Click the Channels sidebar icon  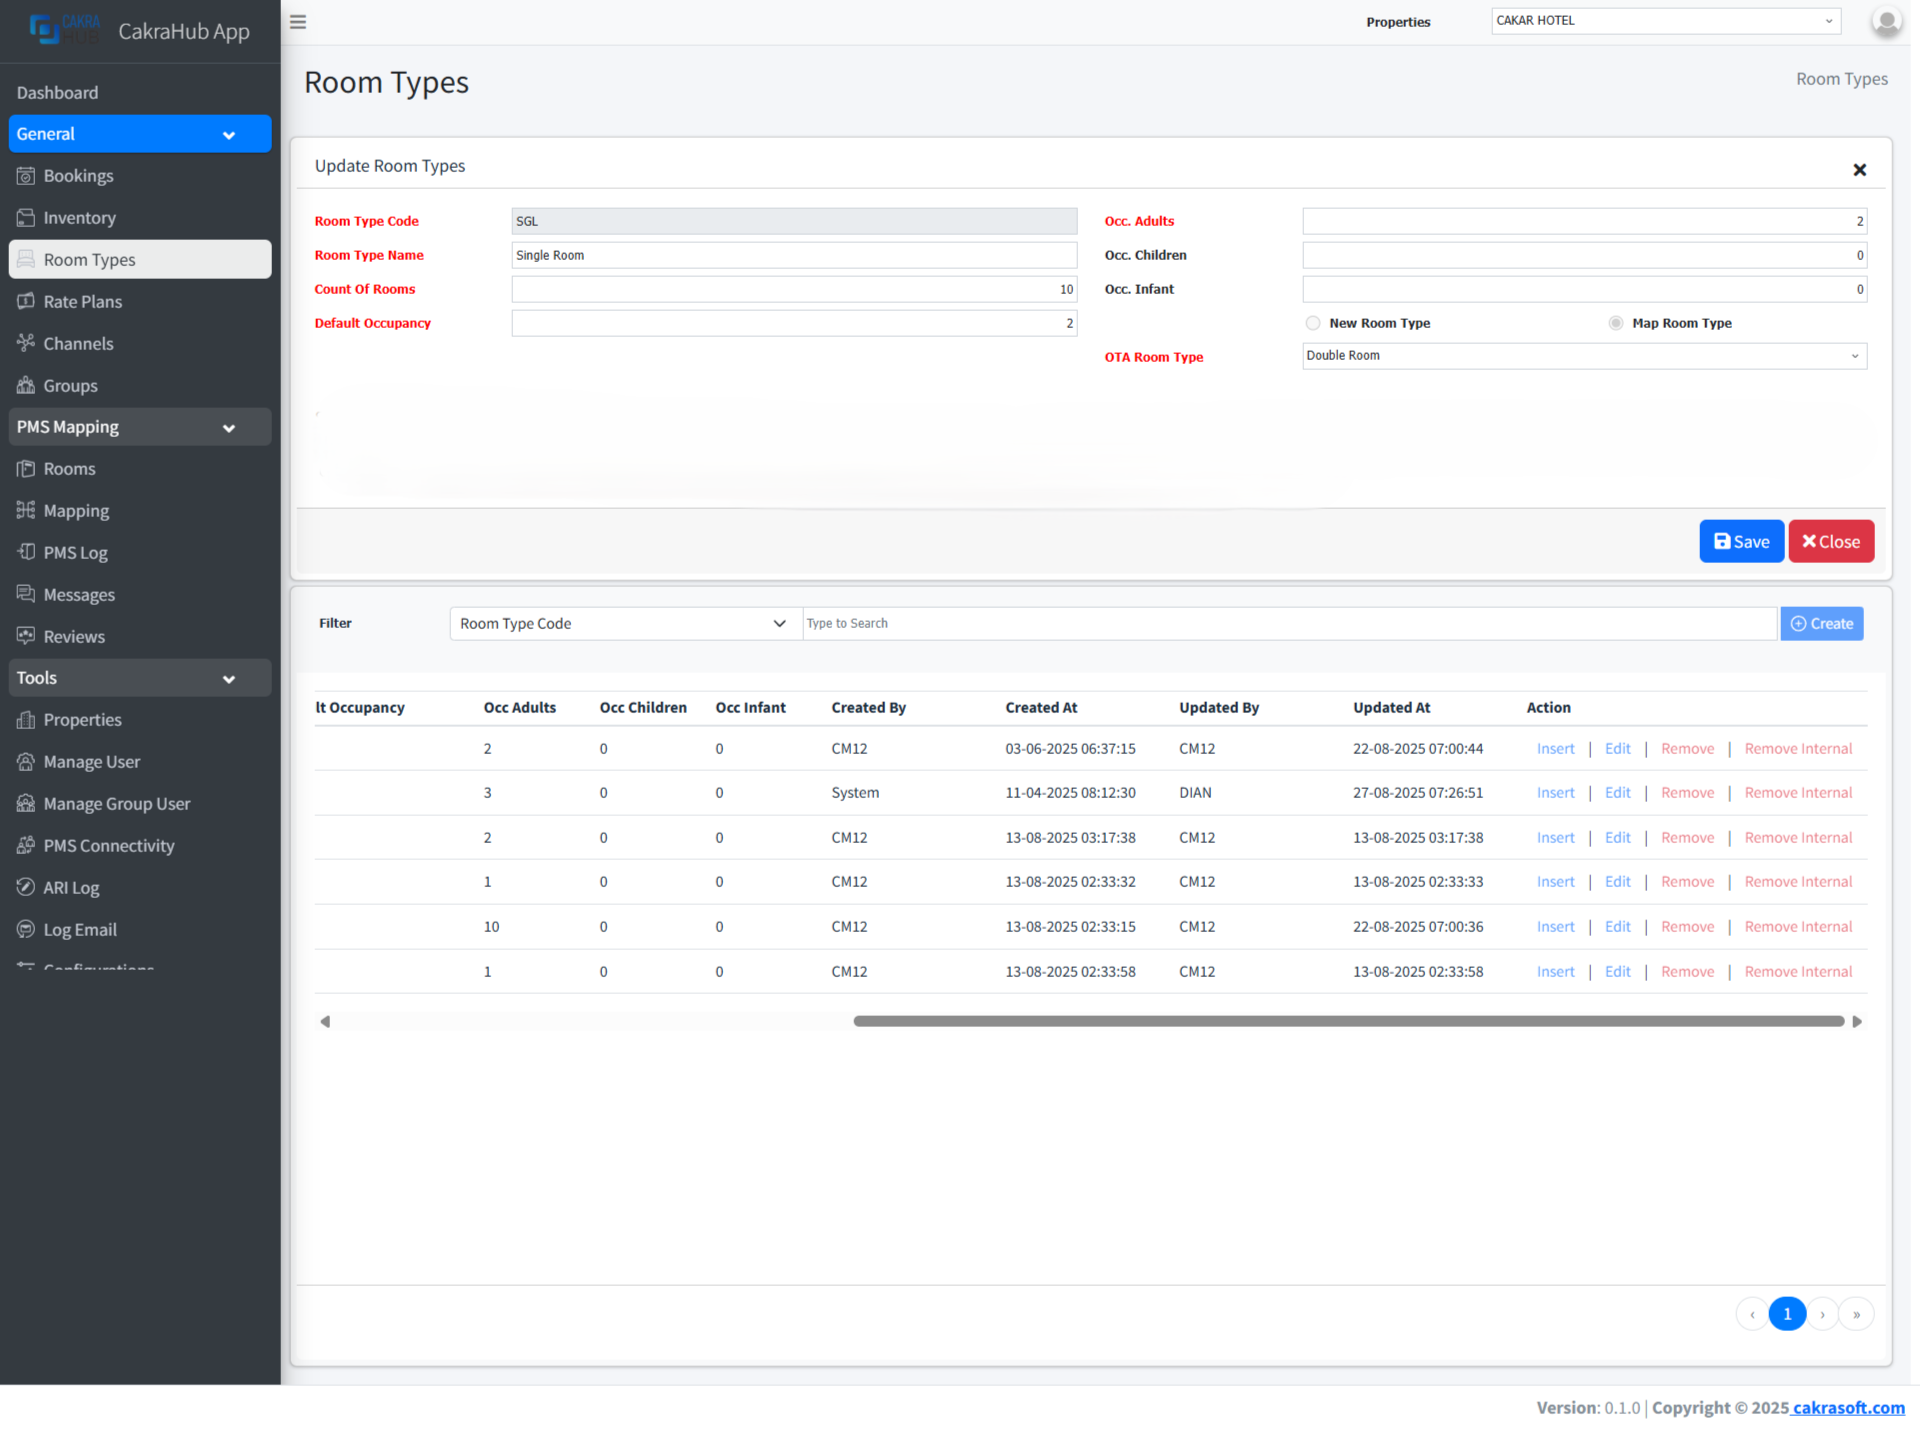(x=26, y=343)
